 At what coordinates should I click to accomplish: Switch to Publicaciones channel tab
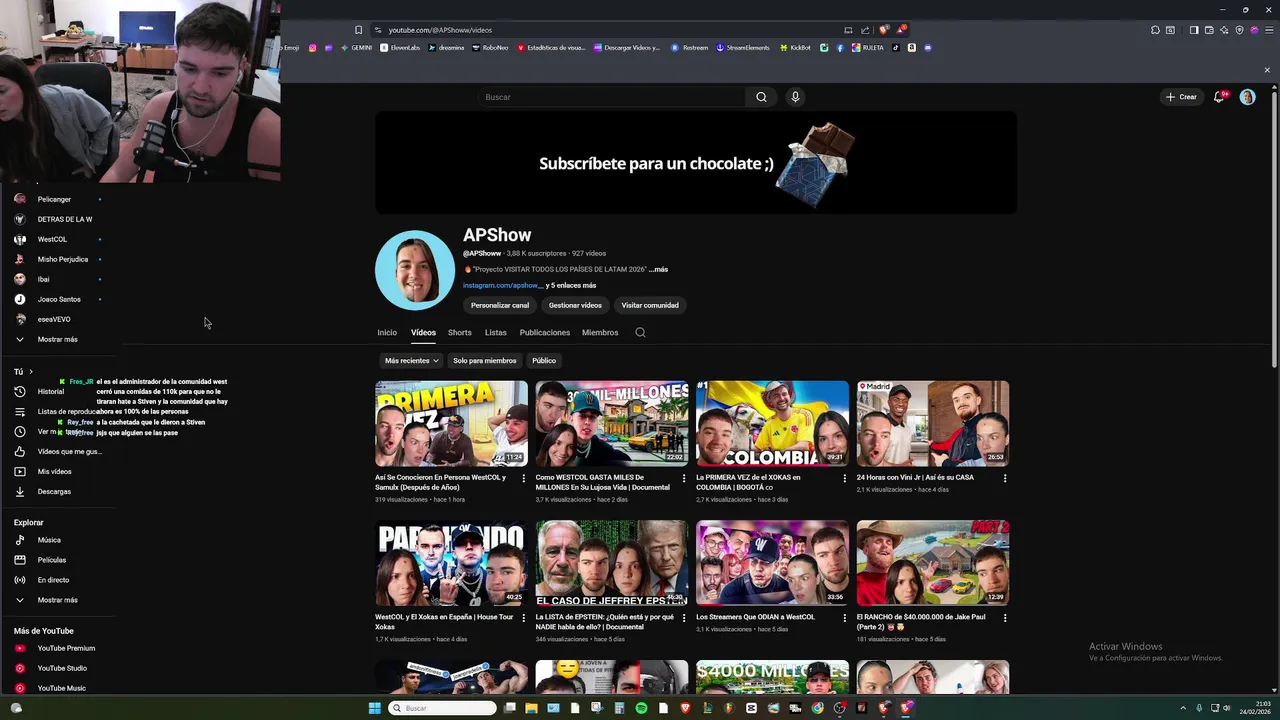click(545, 332)
